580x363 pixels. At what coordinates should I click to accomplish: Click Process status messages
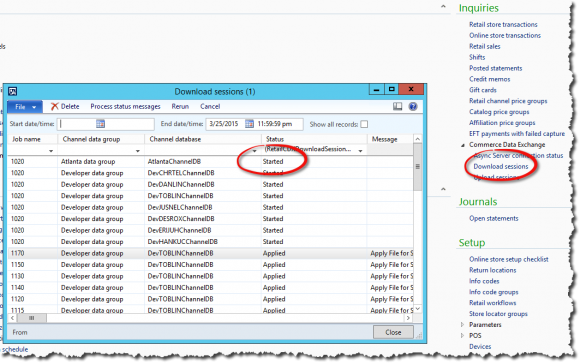tap(125, 107)
